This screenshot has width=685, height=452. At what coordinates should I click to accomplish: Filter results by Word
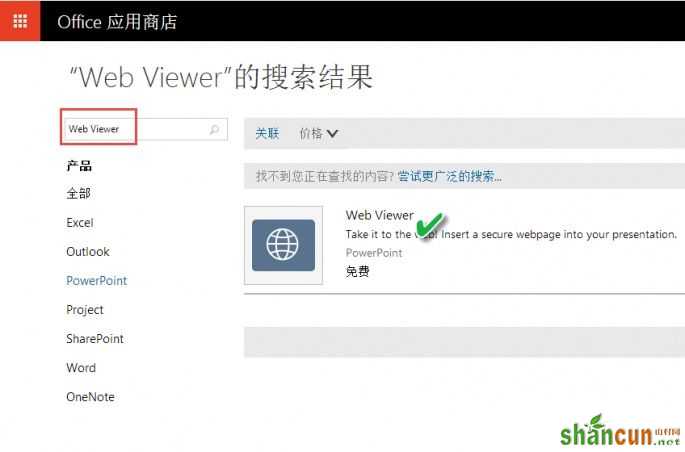[81, 368]
